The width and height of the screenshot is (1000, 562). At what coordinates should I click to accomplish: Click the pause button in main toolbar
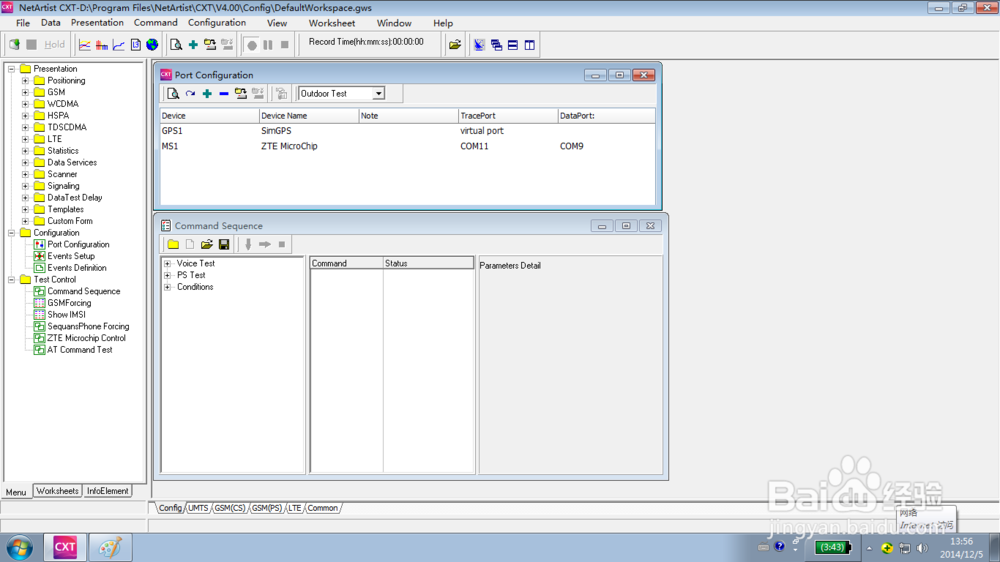coord(268,45)
